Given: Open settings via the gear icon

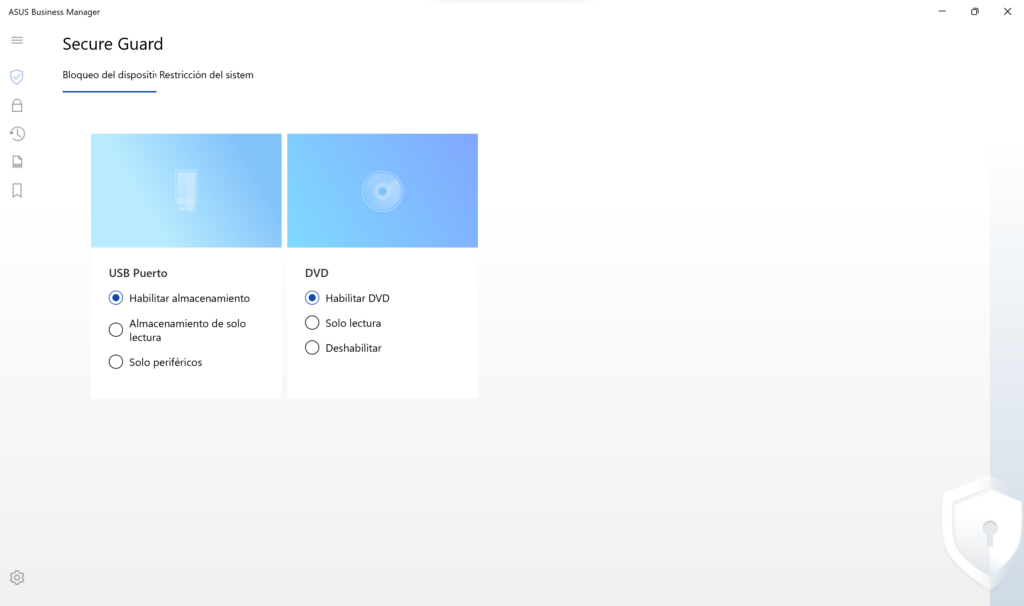Looking at the screenshot, I should (x=17, y=577).
